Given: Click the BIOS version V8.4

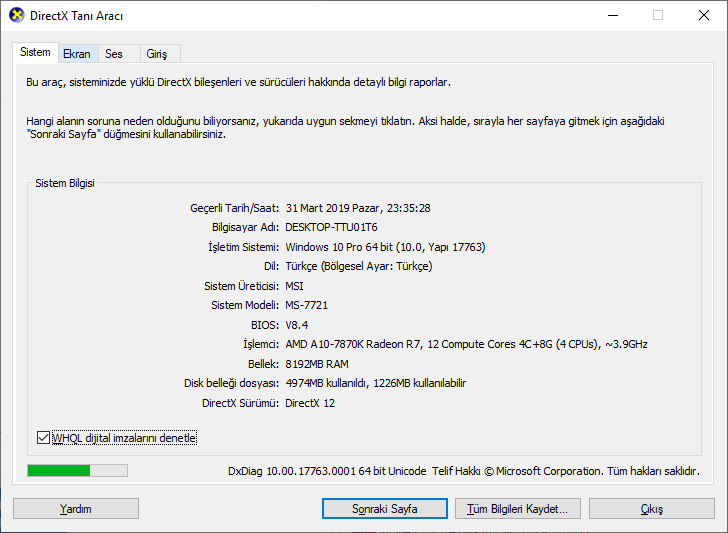Looking at the screenshot, I should [297, 325].
